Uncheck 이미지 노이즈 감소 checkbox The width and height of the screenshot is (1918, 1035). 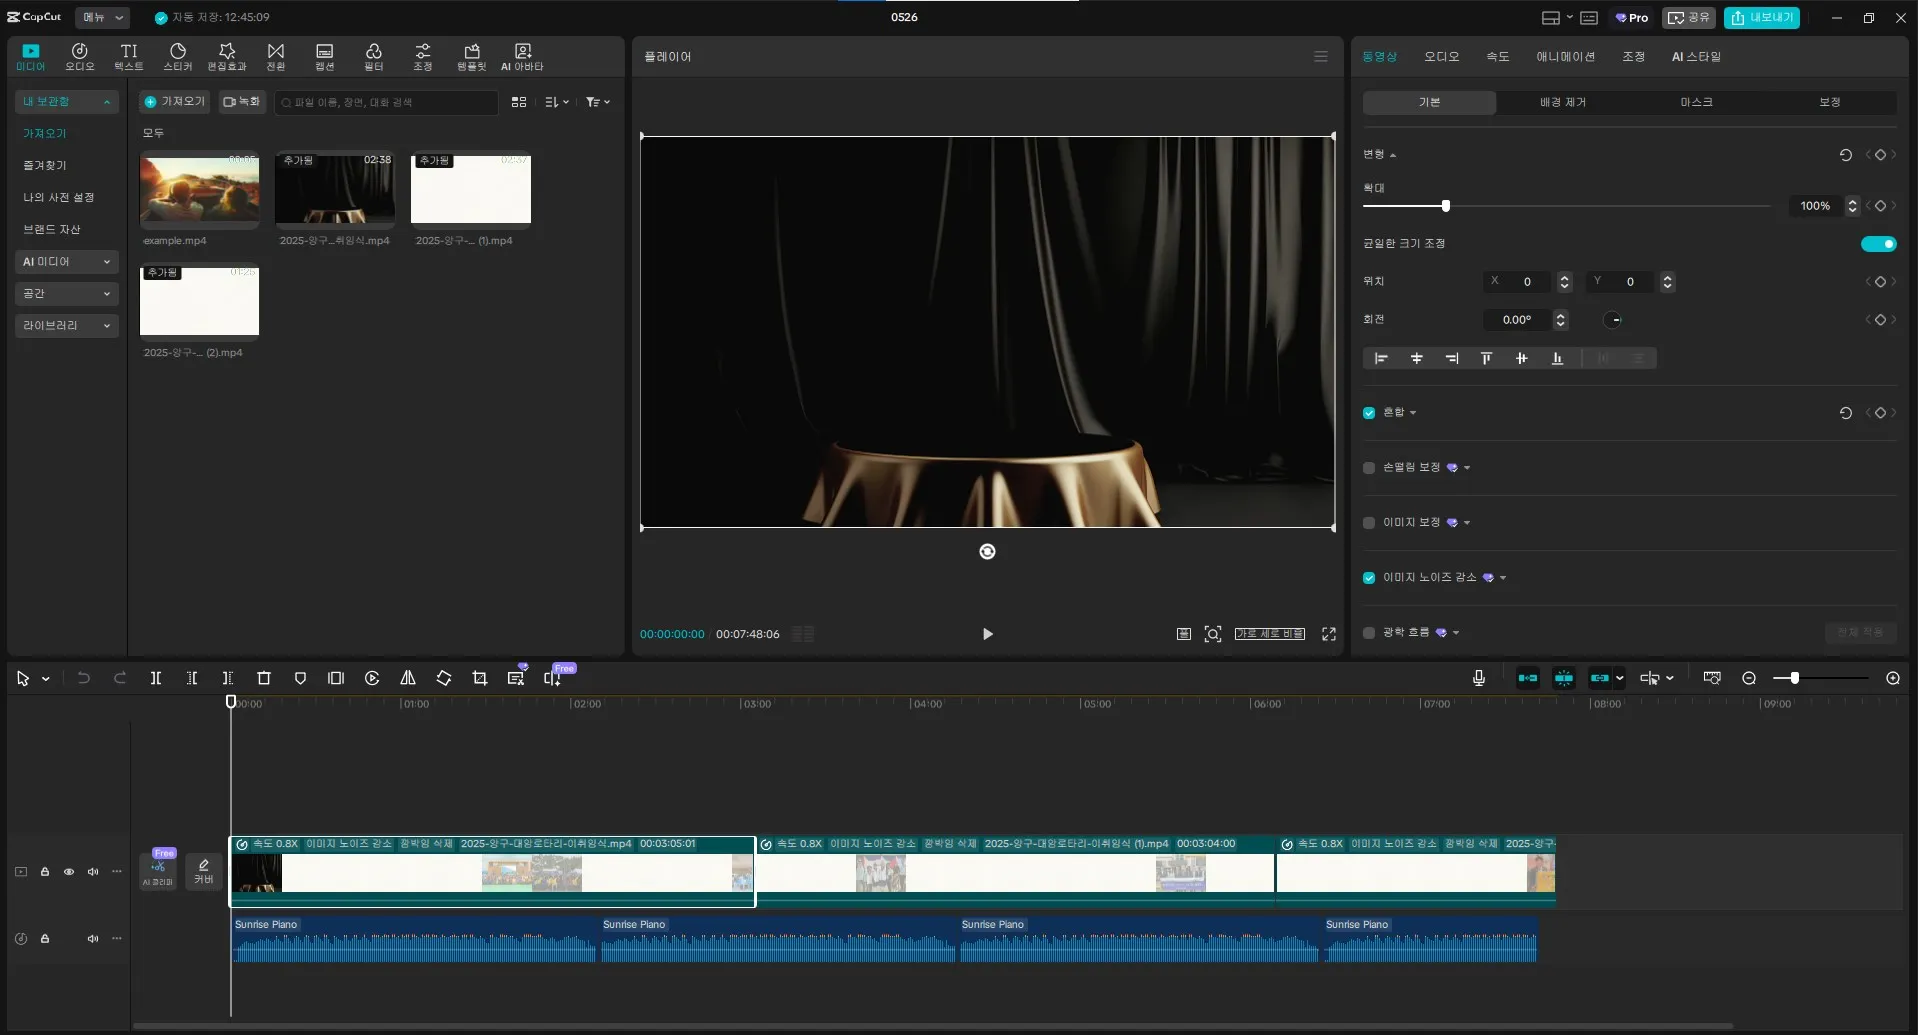1369,578
